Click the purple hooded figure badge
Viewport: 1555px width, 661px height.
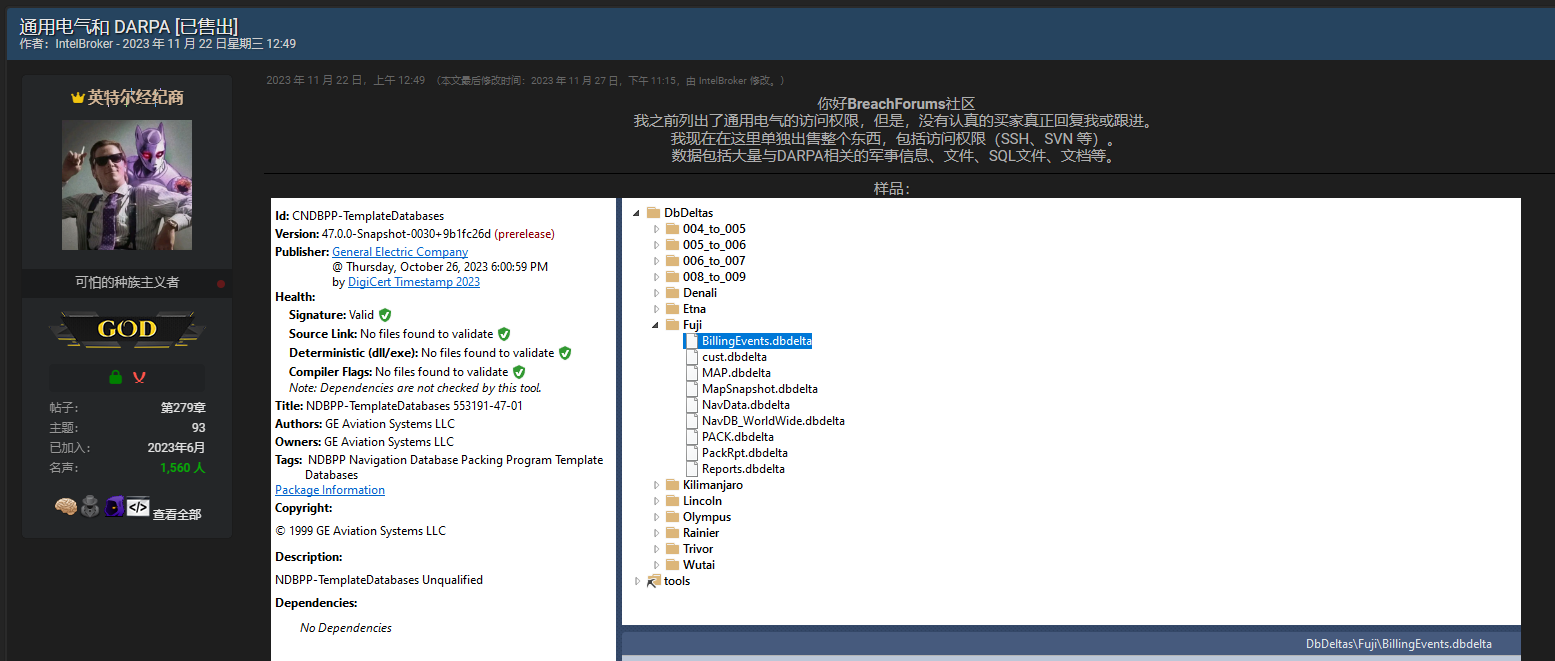114,507
